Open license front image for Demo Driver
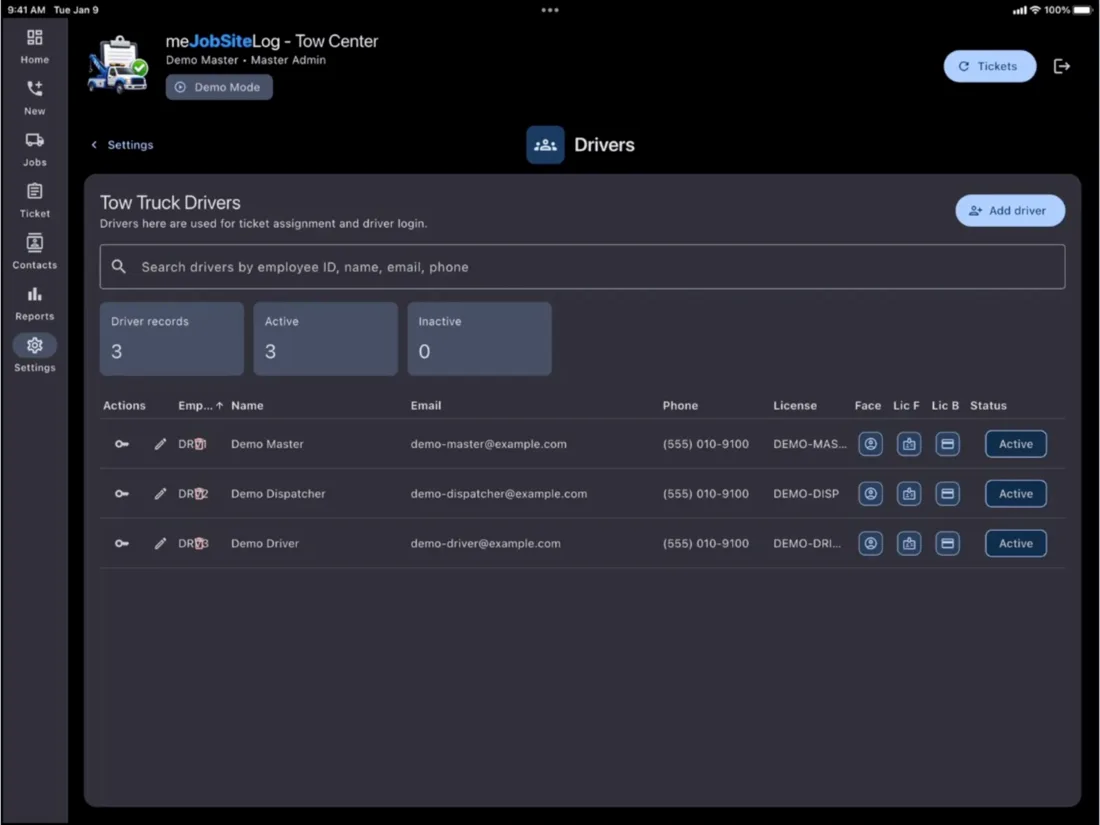The width and height of the screenshot is (1100, 825). coord(909,544)
